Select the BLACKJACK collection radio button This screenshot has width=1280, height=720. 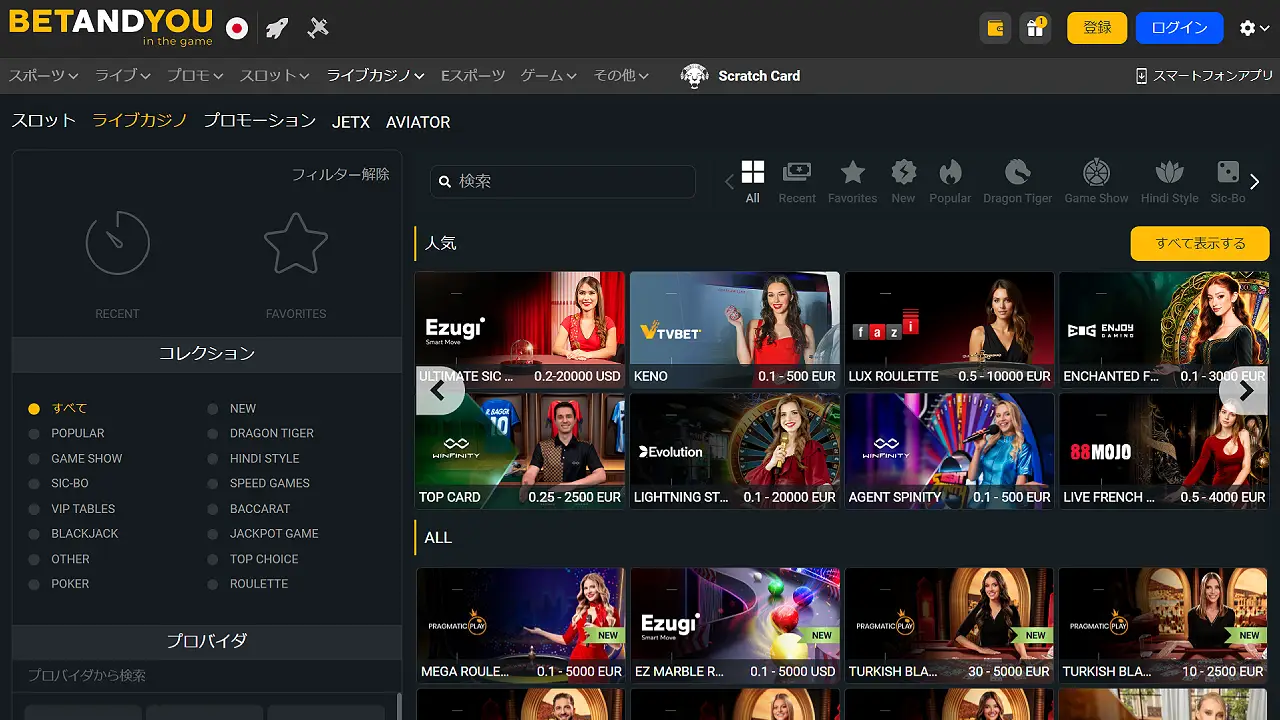[x=34, y=534]
